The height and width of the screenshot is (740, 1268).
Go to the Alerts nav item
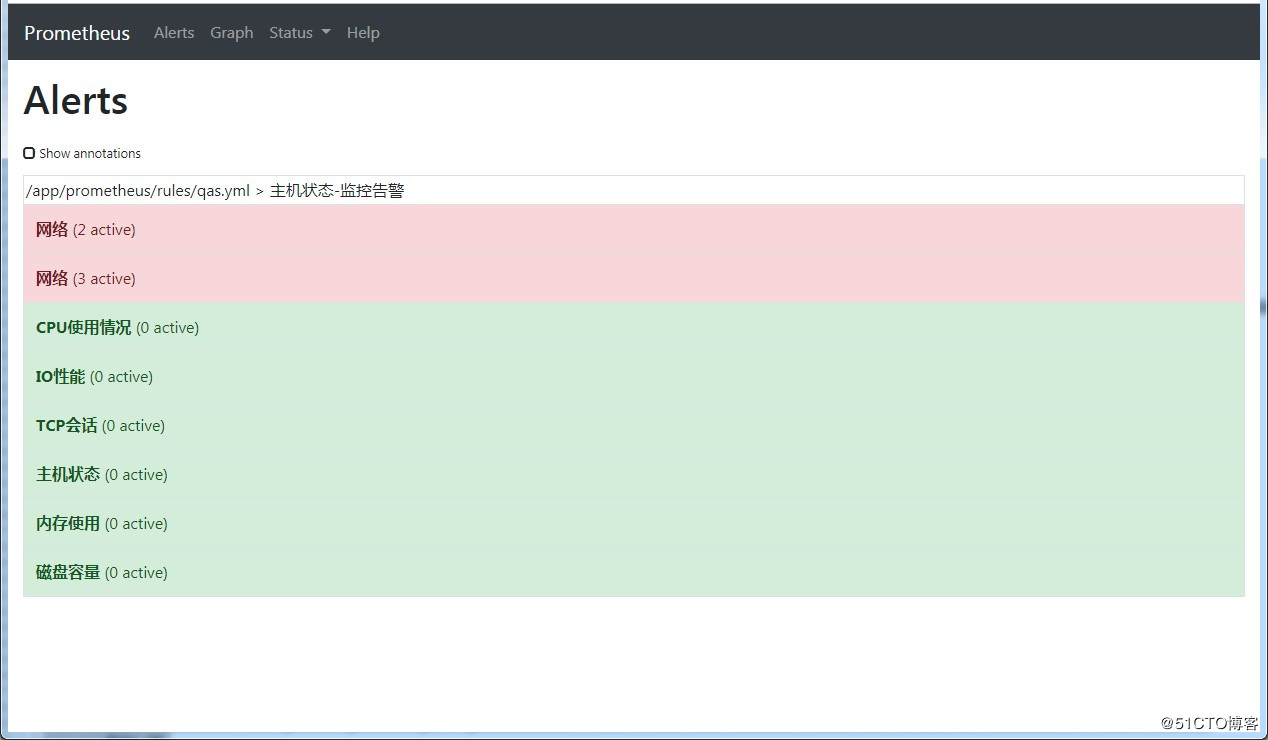(174, 33)
